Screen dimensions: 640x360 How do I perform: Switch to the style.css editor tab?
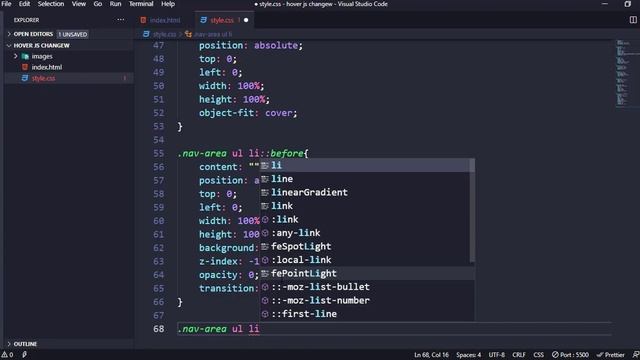coord(223,20)
